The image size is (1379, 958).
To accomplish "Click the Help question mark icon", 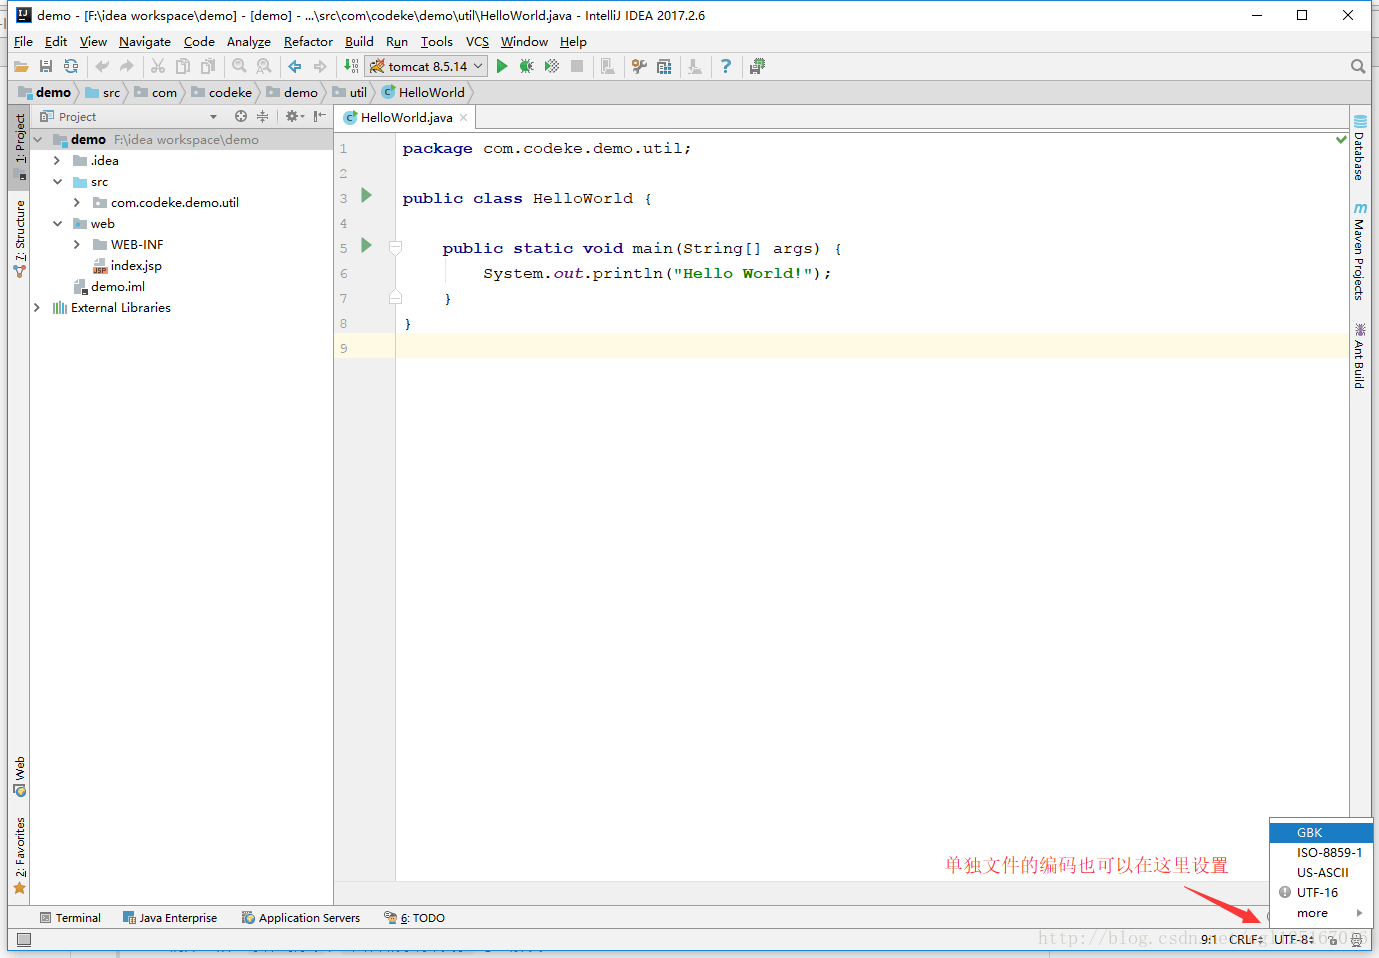I will point(726,66).
